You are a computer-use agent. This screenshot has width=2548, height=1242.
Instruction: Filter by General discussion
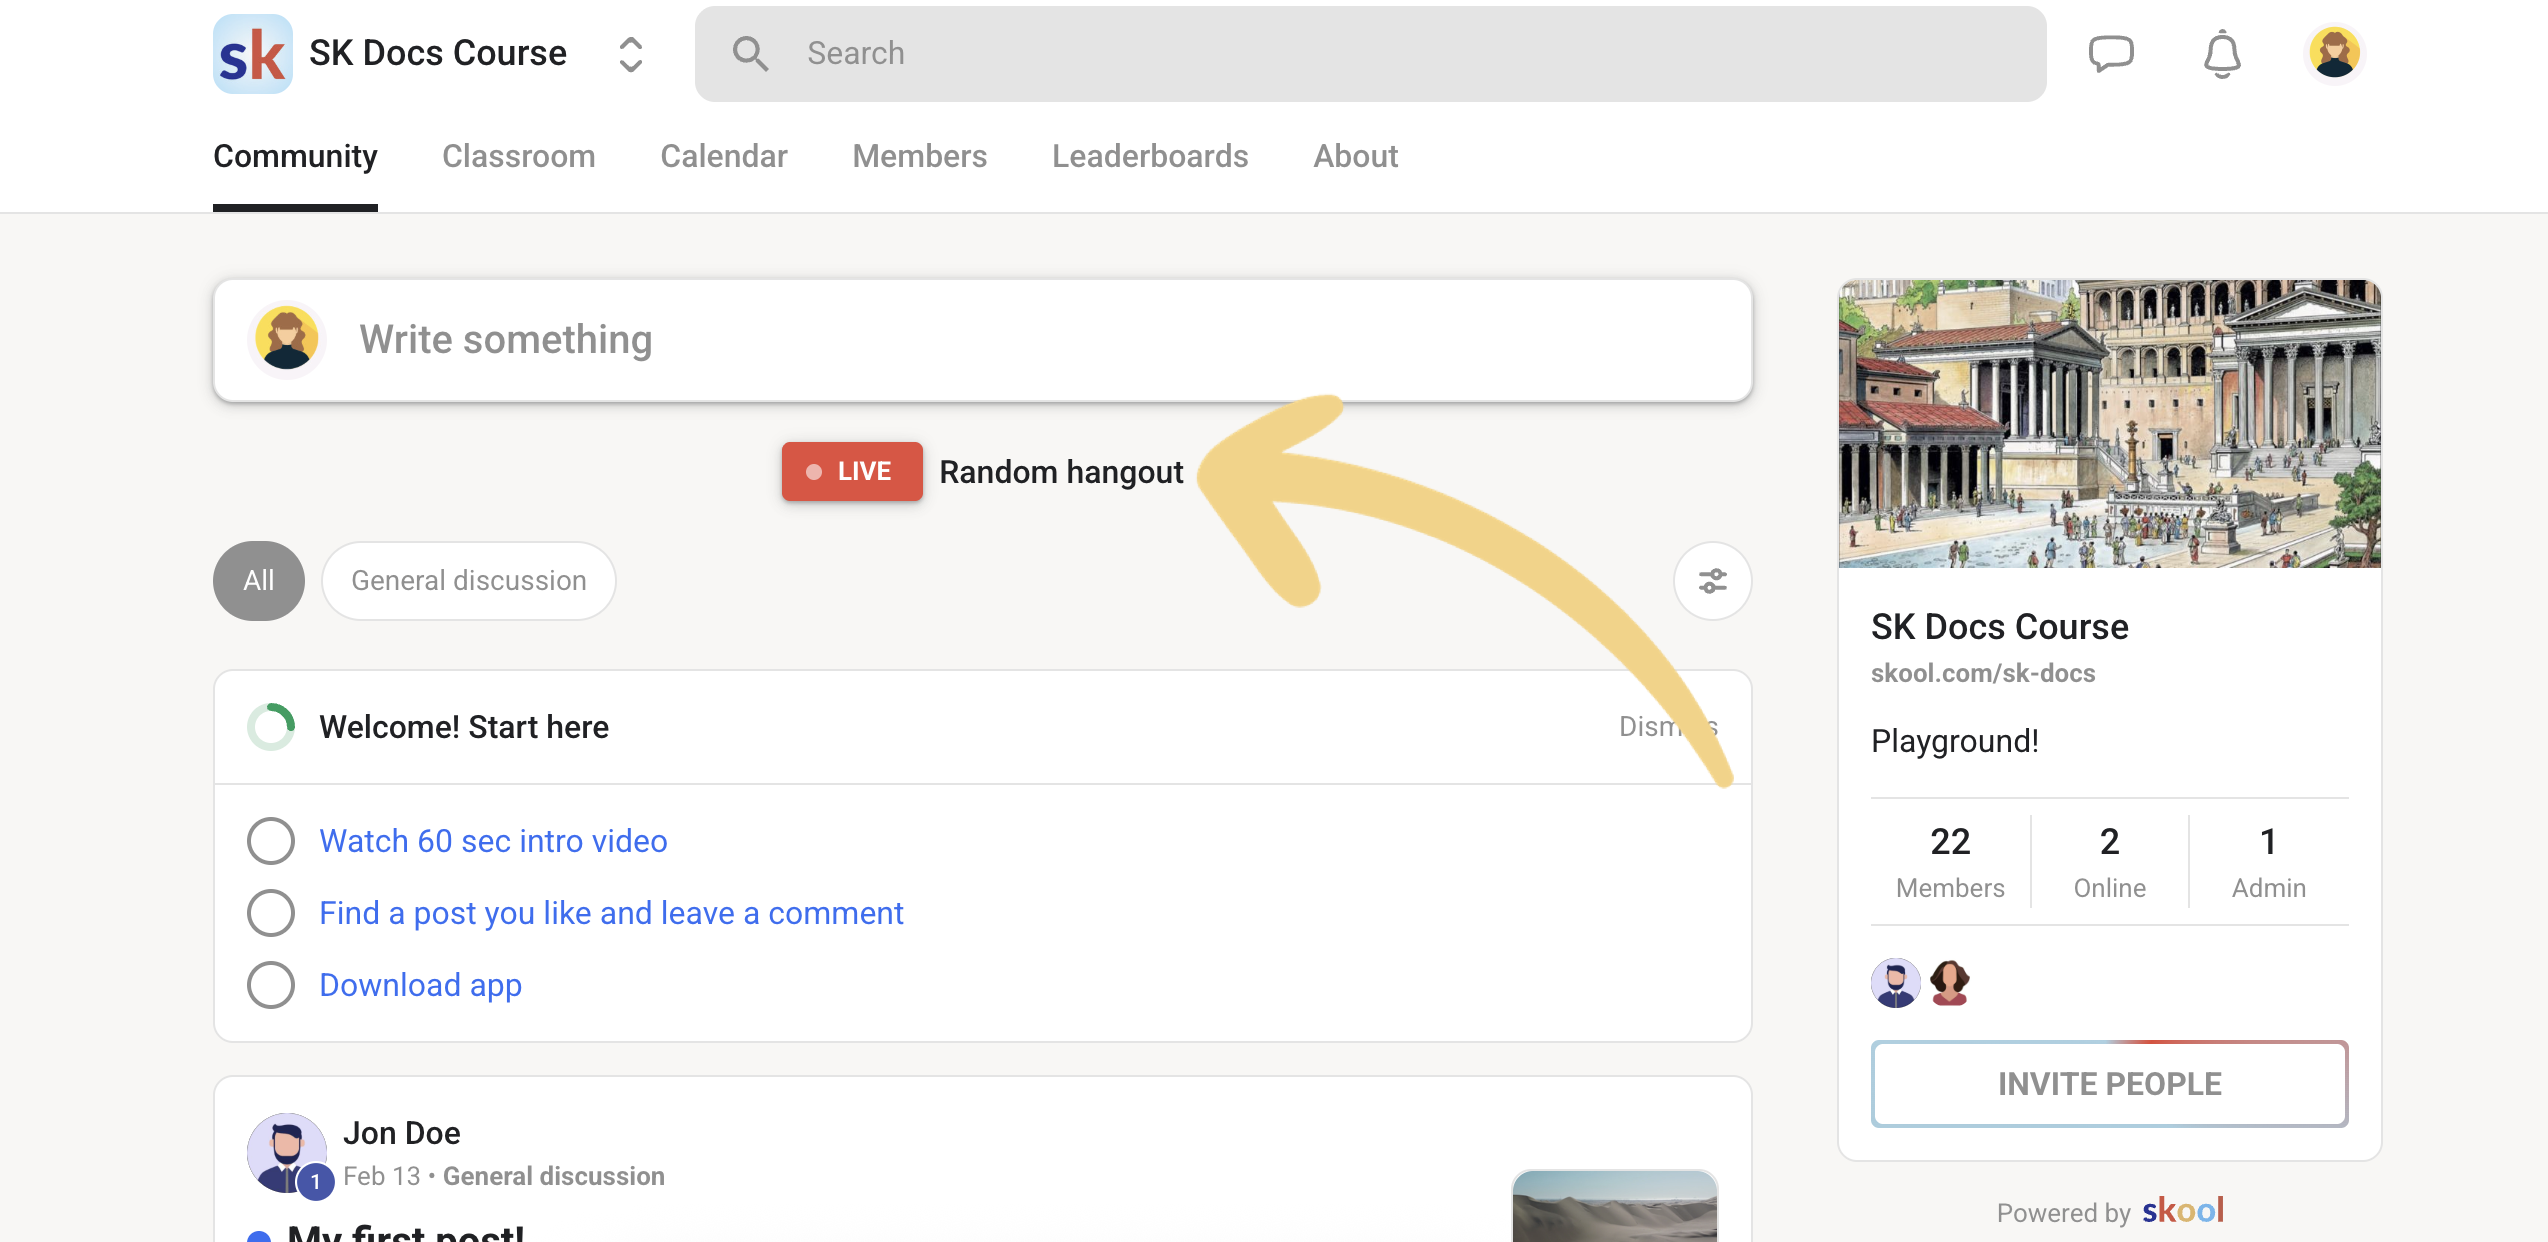coord(469,581)
